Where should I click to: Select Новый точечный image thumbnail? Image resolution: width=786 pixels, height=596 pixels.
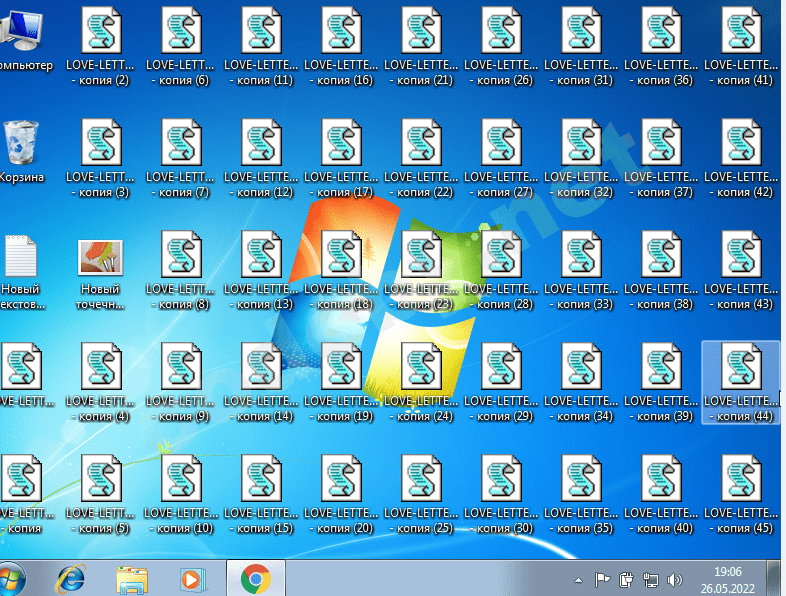[101, 257]
